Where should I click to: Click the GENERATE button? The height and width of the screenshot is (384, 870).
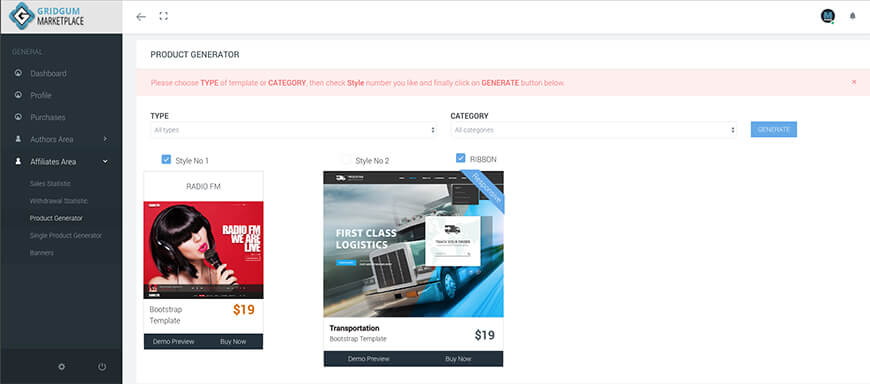(773, 129)
